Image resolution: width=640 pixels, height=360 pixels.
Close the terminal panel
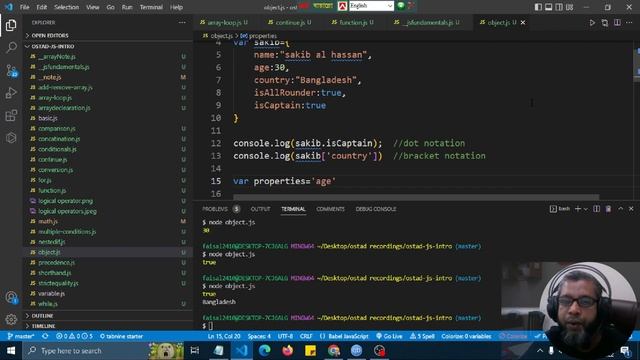[631, 209]
